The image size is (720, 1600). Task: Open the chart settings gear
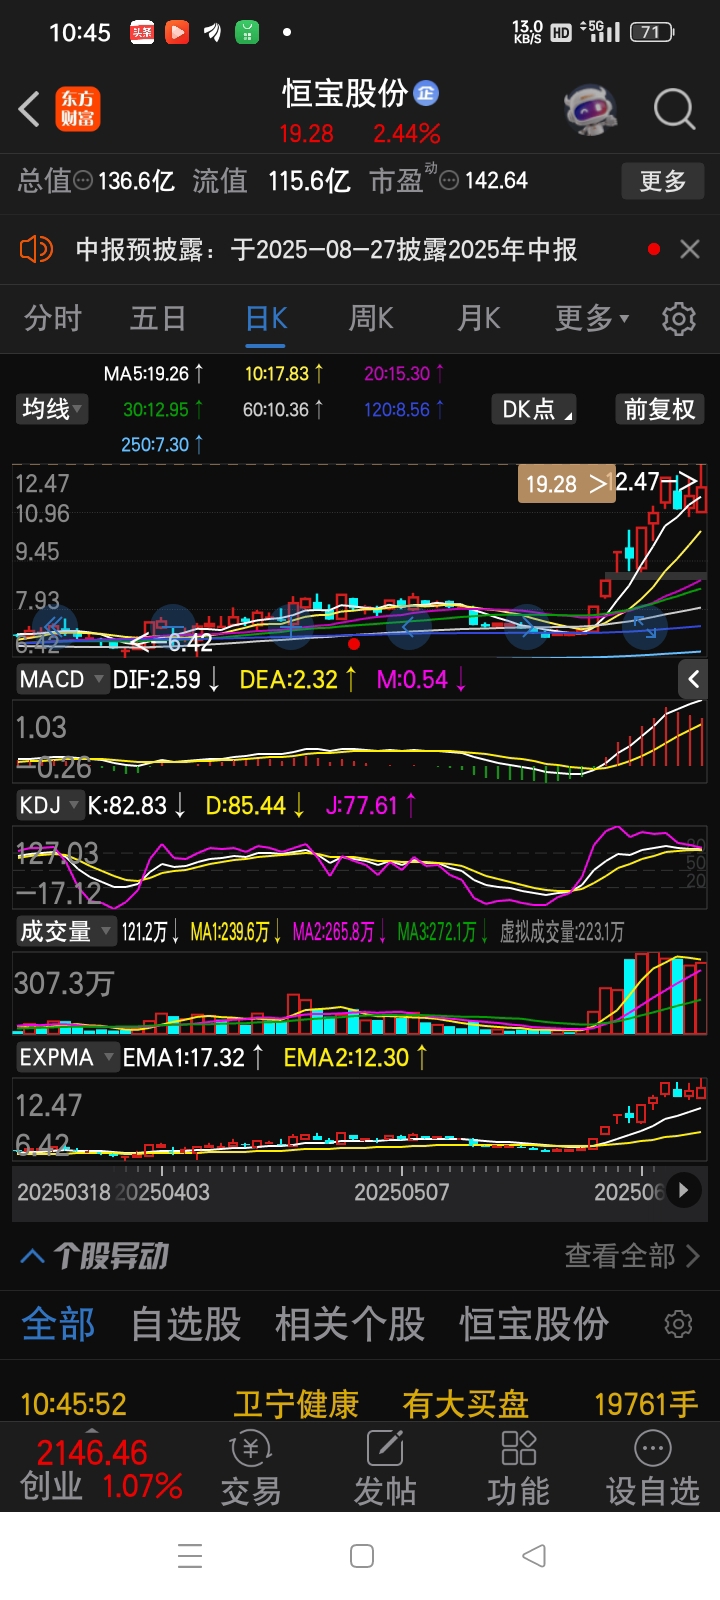pos(679,319)
